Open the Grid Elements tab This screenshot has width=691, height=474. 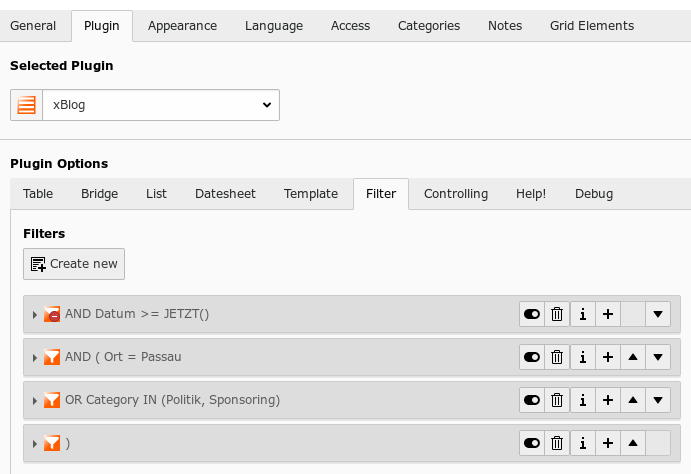[x=592, y=26]
